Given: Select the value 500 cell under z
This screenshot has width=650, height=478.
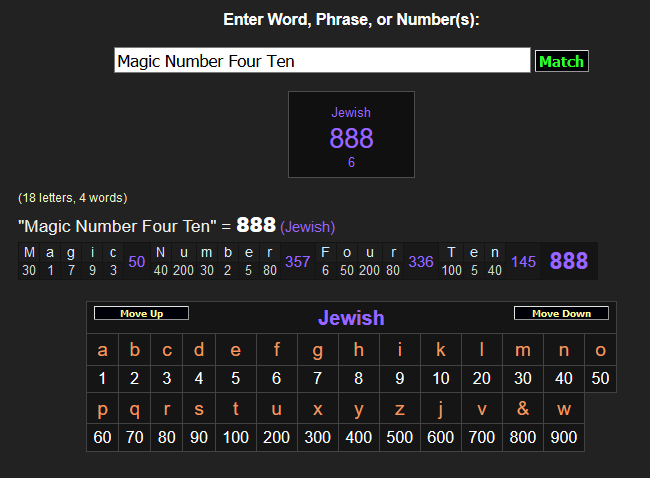Looking at the screenshot, I should tap(399, 437).
